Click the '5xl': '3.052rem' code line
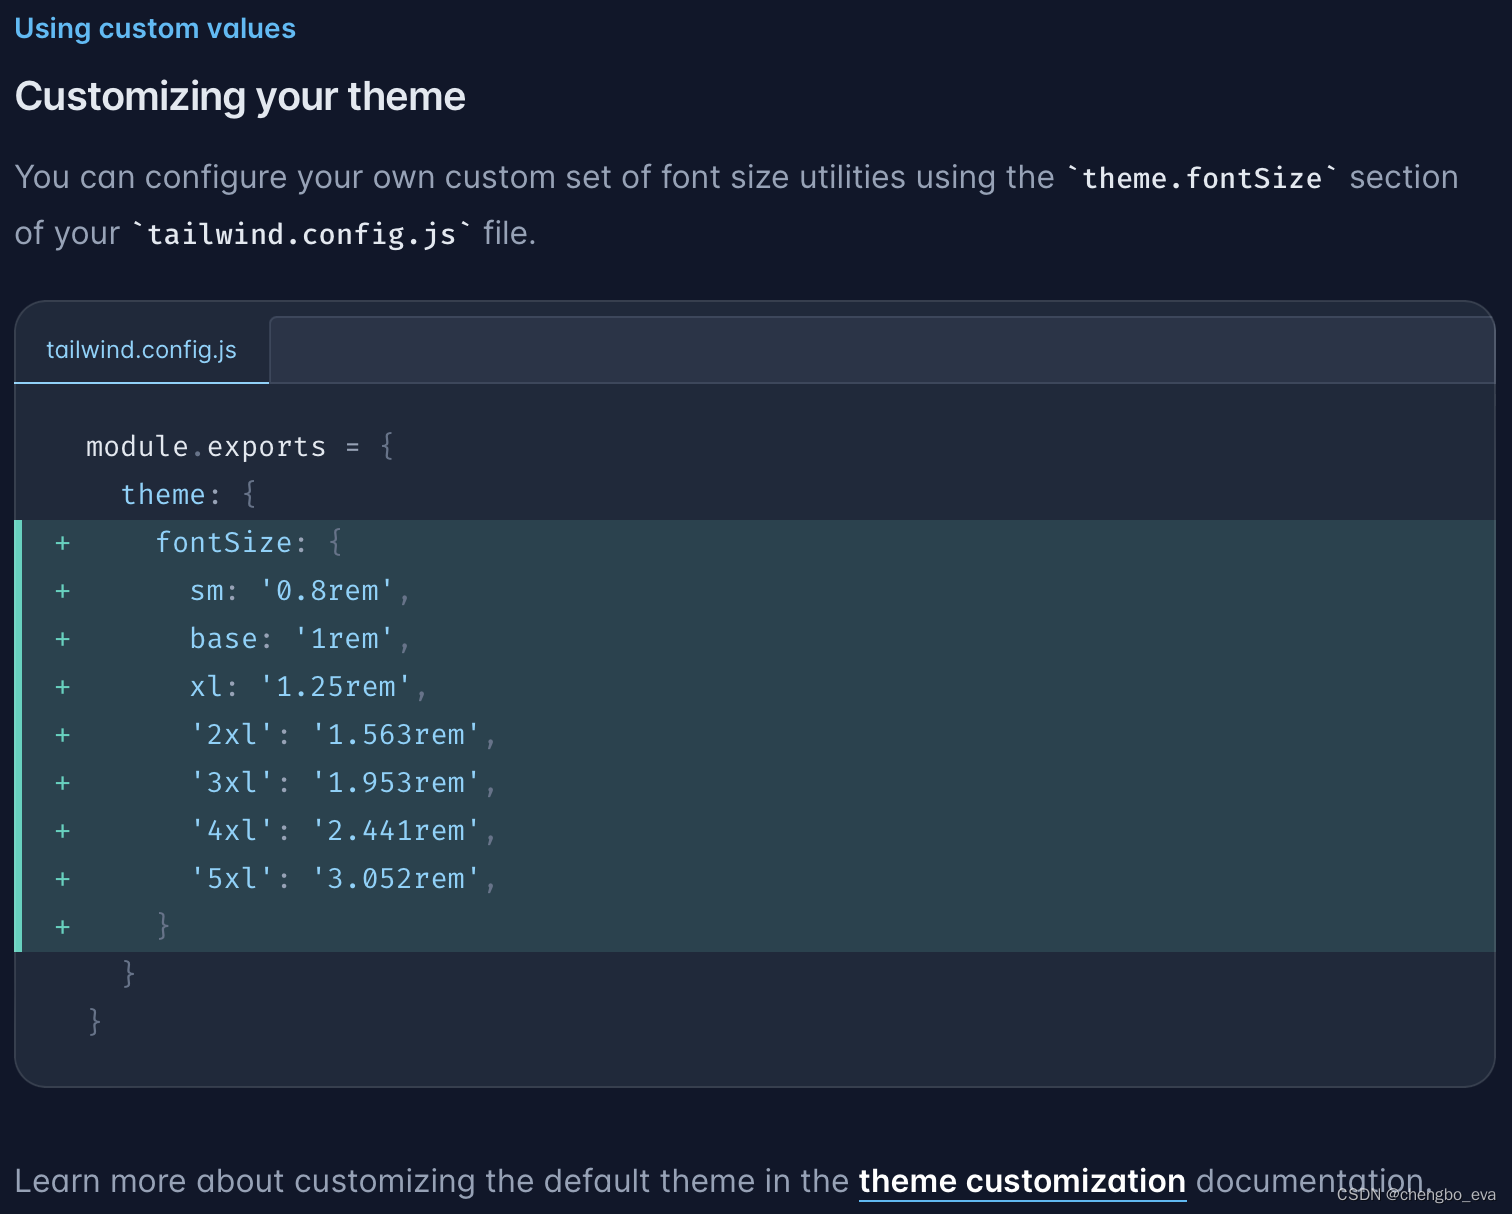The width and height of the screenshot is (1512, 1214). coord(343,878)
